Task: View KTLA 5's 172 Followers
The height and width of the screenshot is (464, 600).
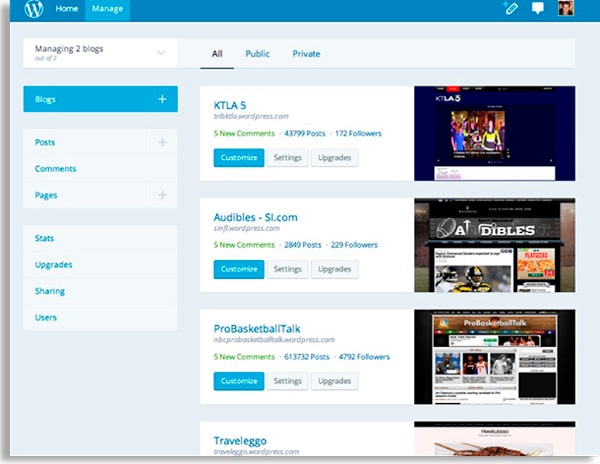Action: point(358,134)
